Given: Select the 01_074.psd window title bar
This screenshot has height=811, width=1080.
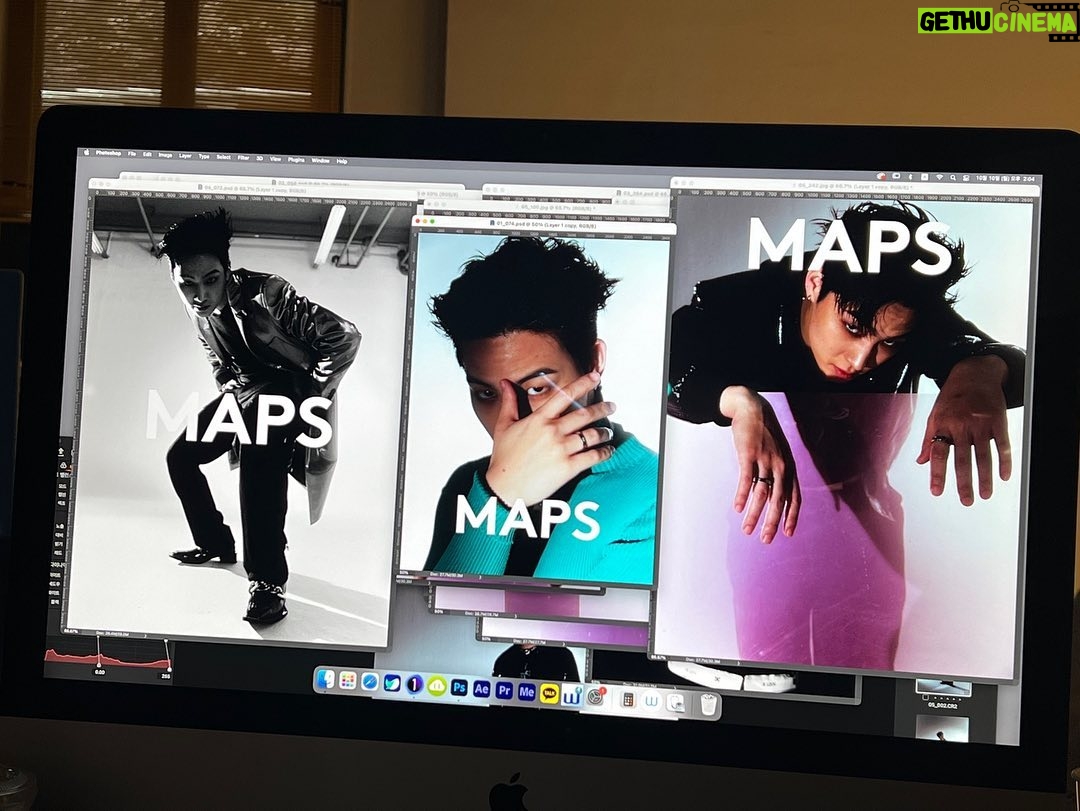Looking at the screenshot, I should [544, 225].
